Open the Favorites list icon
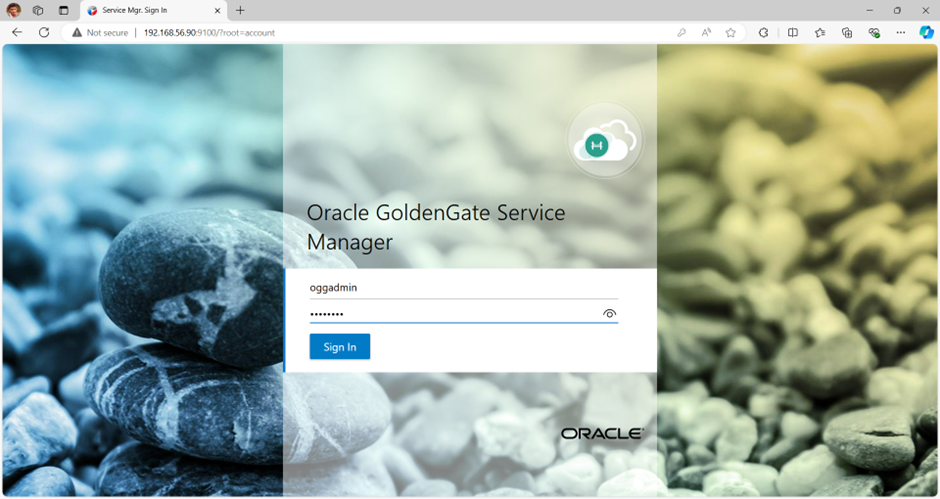 (x=820, y=33)
